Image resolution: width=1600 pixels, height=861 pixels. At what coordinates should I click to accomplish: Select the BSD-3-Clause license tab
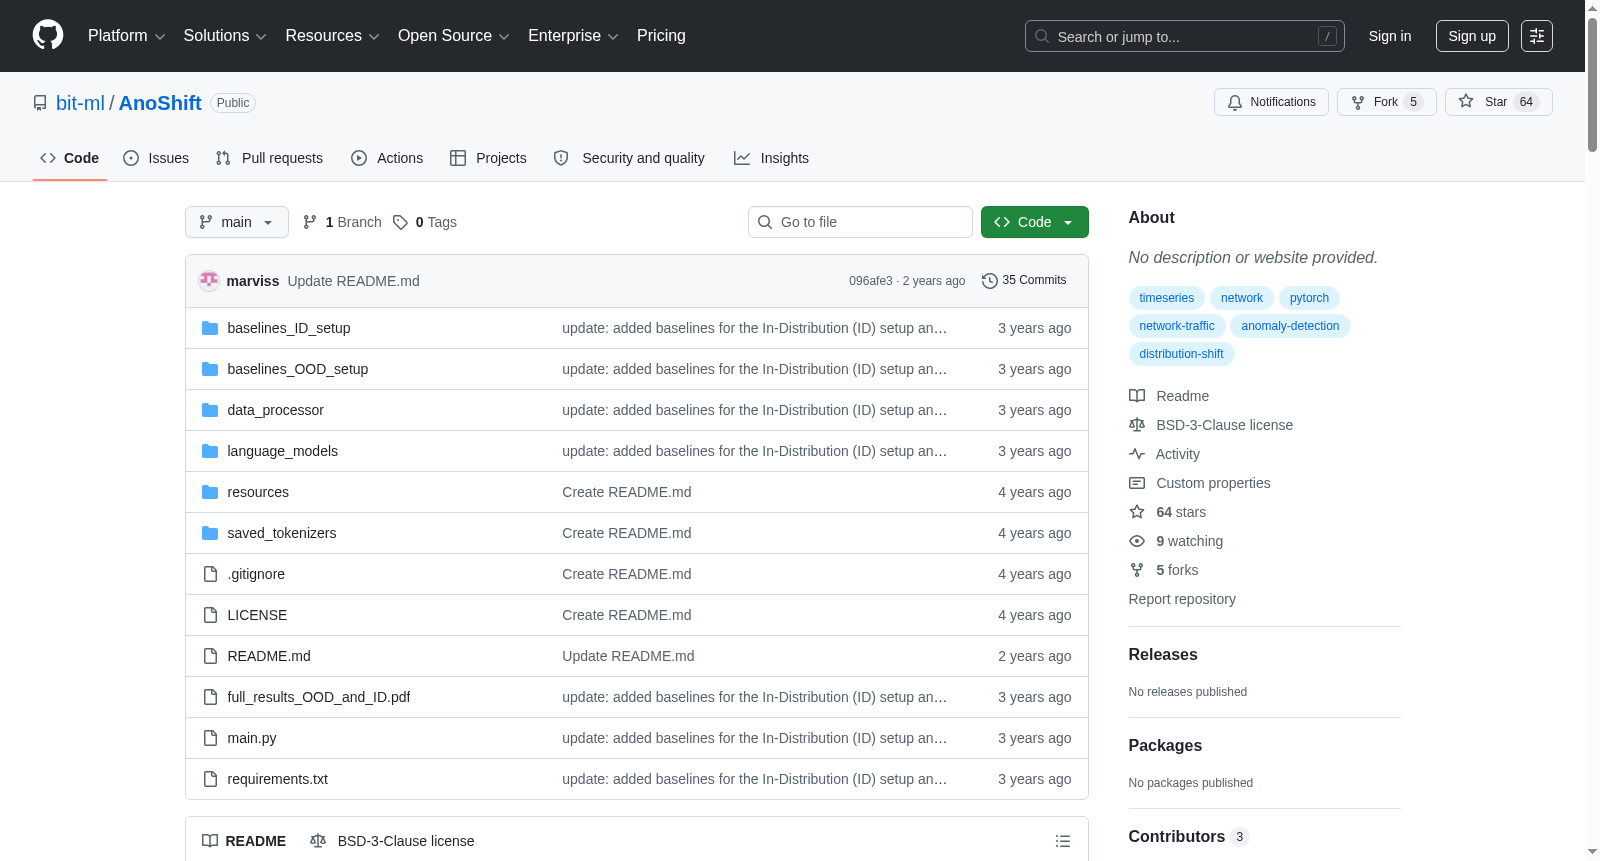click(x=392, y=841)
